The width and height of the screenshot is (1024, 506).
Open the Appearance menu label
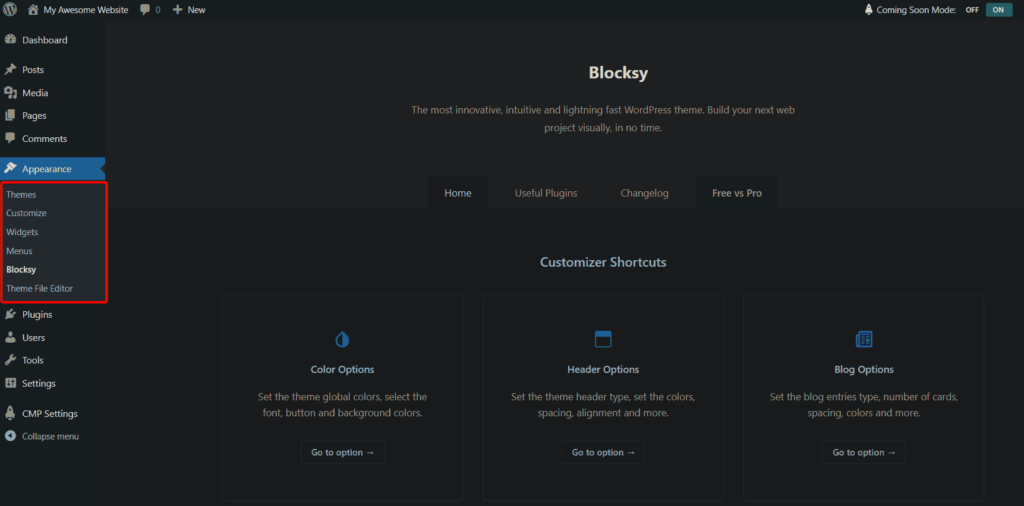(x=47, y=168)
